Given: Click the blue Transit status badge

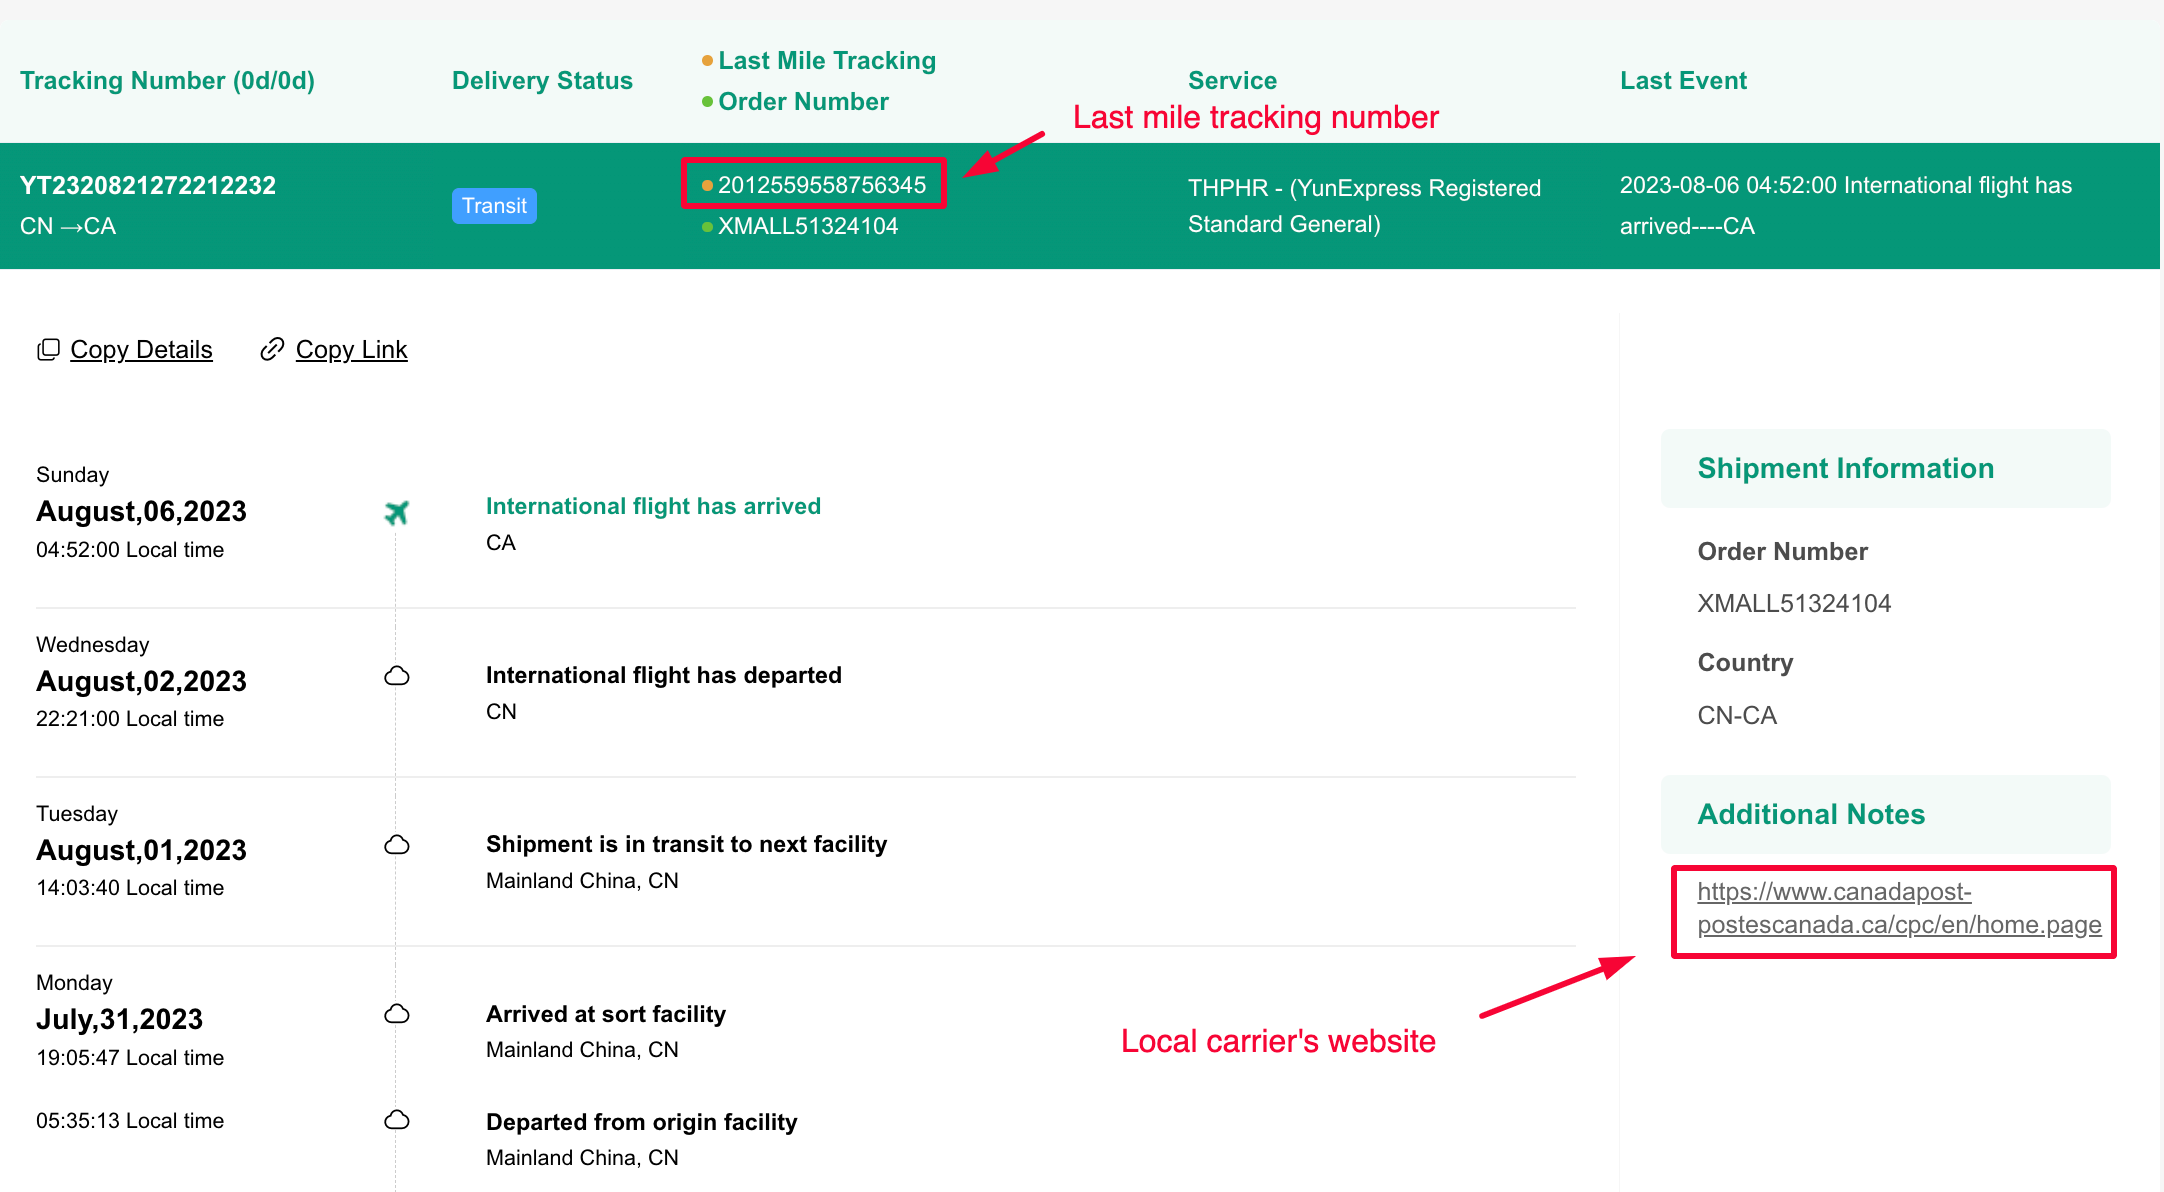Looking at the screenshot, I should coord(494,206).
